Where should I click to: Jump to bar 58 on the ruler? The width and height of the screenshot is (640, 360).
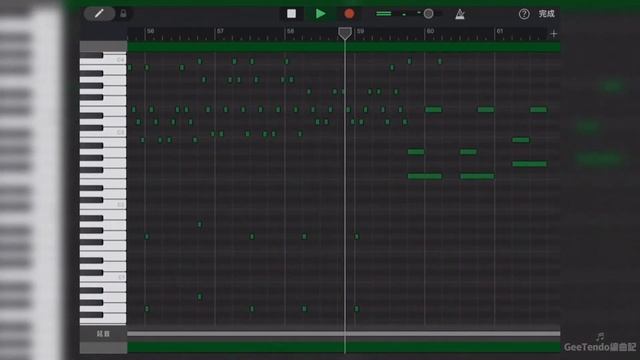(x=290, y=31)
